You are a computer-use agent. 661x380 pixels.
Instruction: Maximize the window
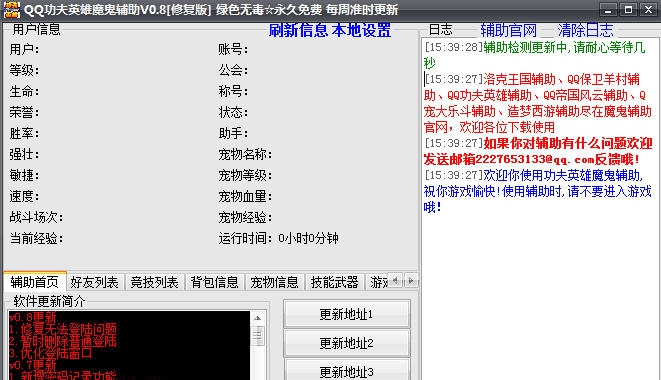coord(628,10)
